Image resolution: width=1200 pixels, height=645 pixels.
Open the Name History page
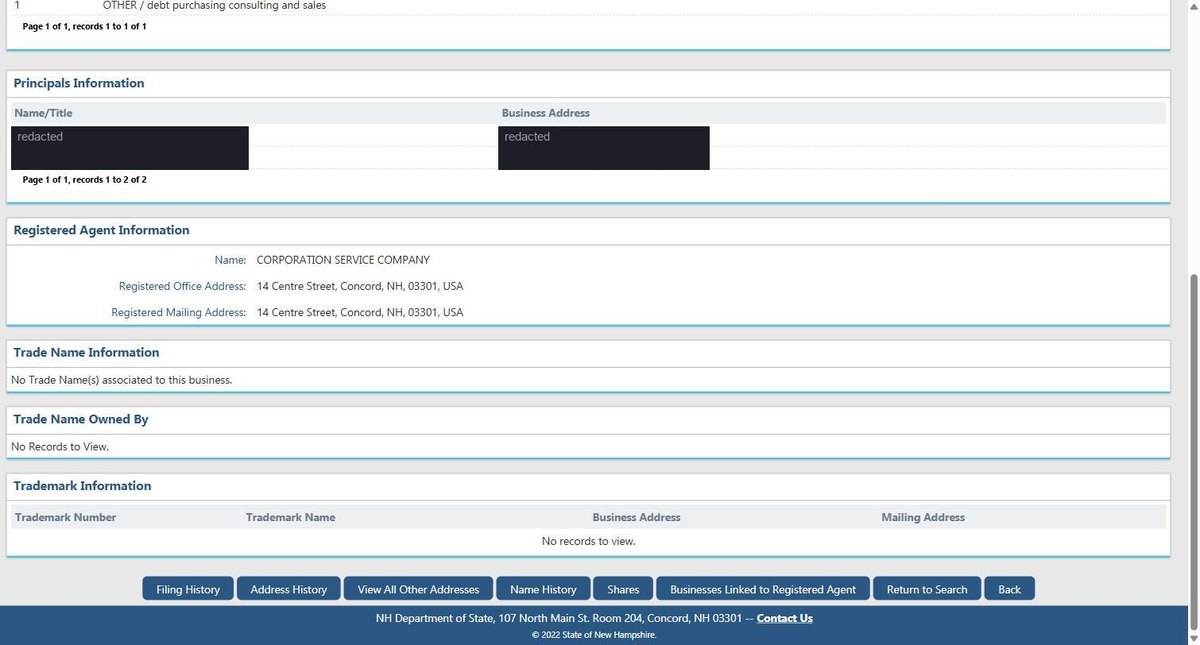point(543,589)
